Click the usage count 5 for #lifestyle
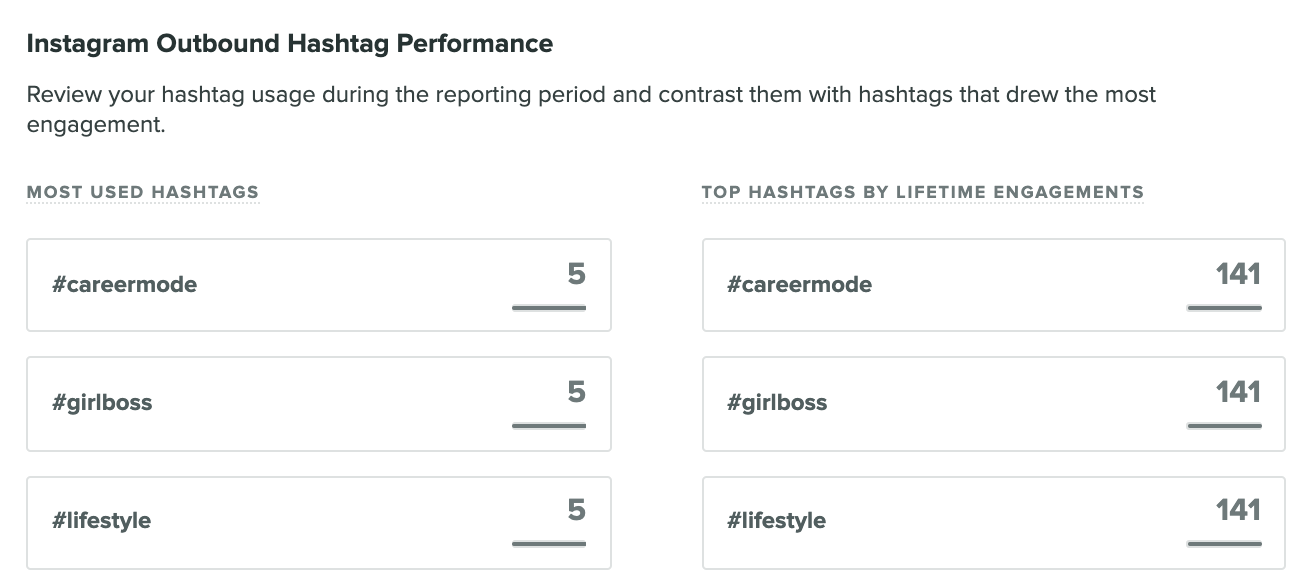 pyautogui.click(x=576, y=510)
